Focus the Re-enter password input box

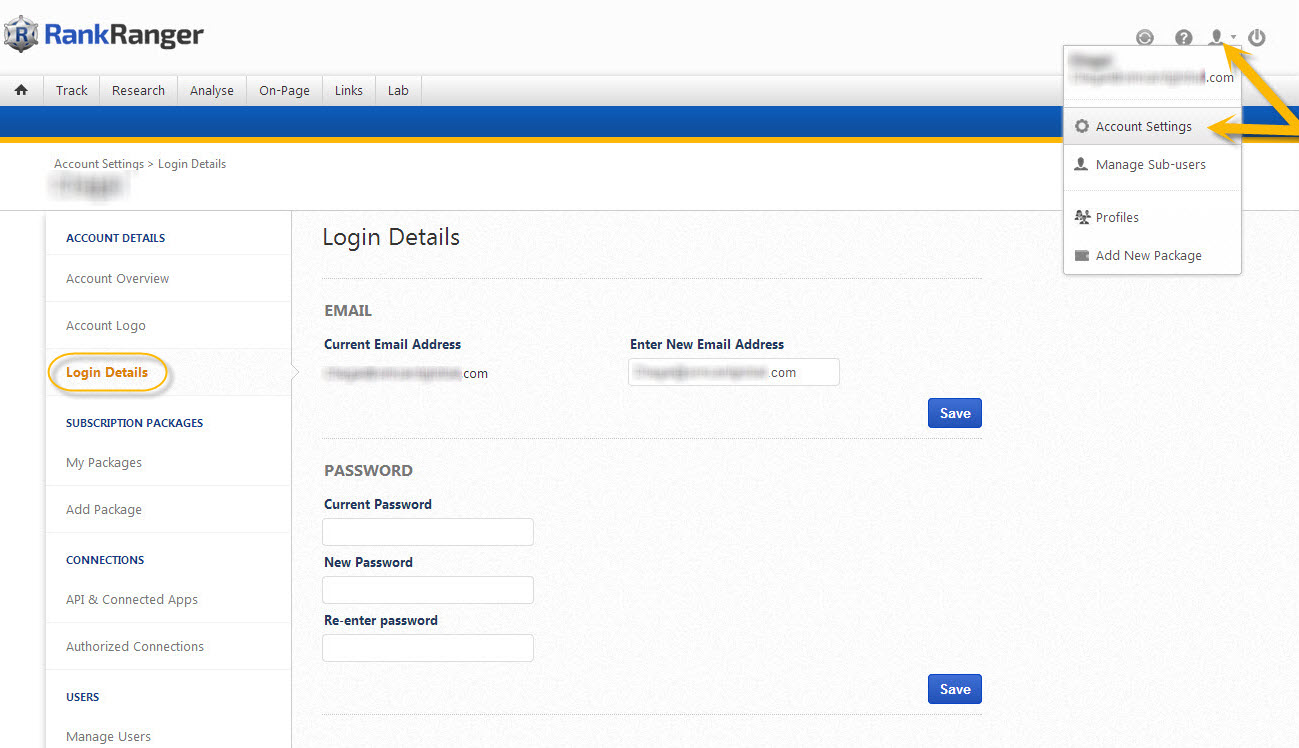point(428,648)
